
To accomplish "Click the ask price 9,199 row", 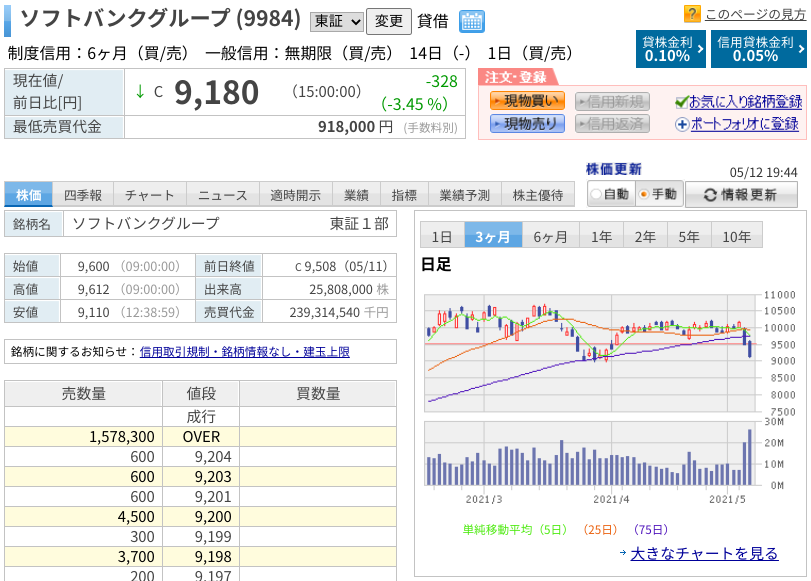I will (200, 537).
